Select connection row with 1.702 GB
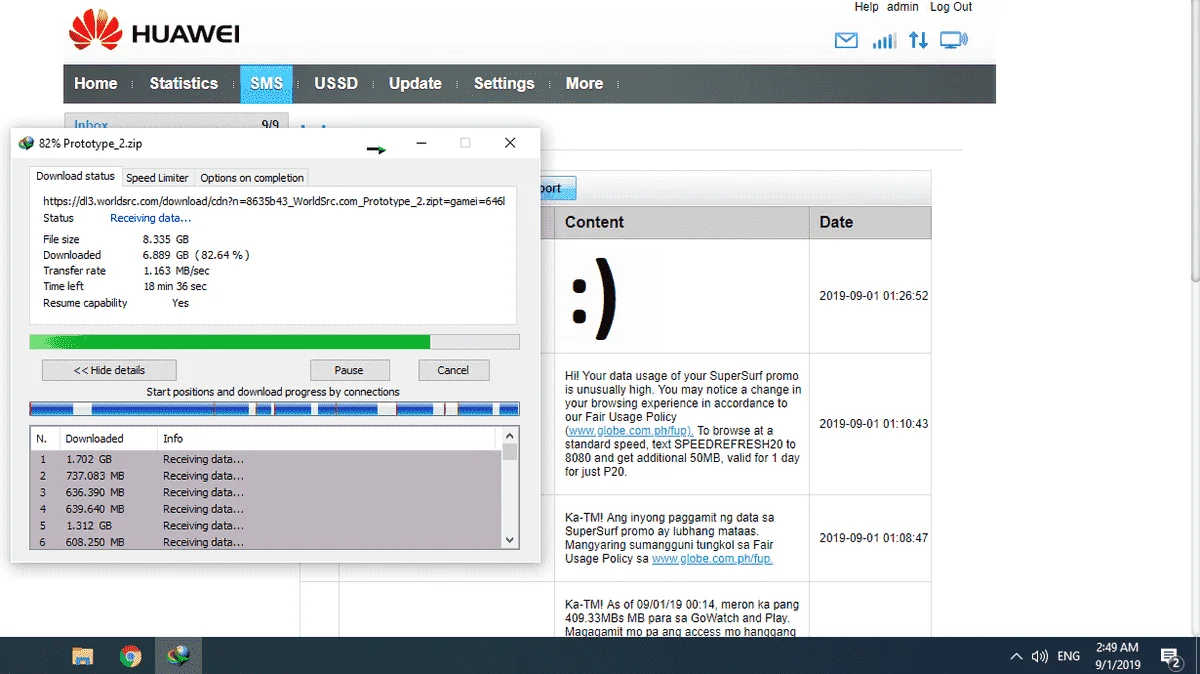Screen dimensions: 1200x674 point(266,459)
